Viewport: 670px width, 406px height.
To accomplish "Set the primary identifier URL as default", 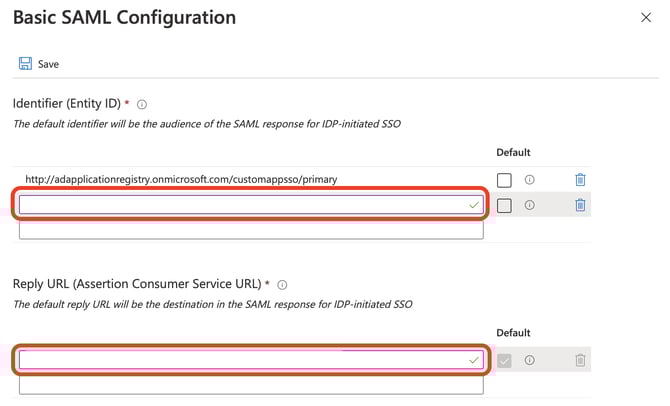I will [x=504, y=180].
